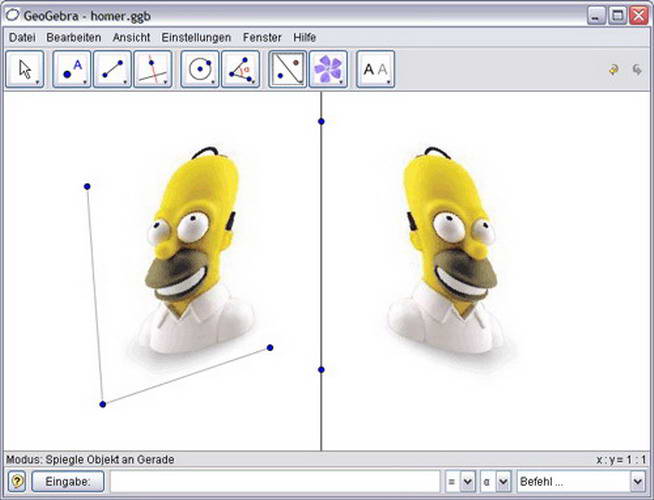The image size is (654, 500).
Task: Open the Datei menu
Action: [22, 38]
